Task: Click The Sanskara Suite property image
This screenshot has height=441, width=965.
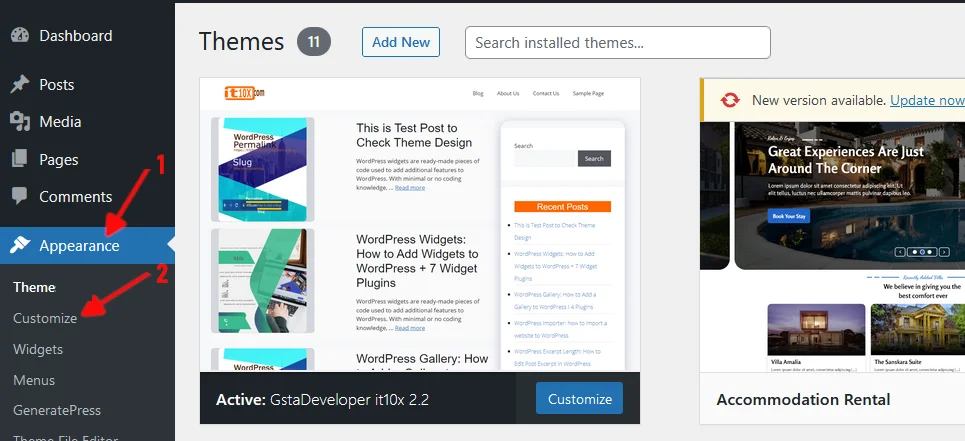Action: pos(916,330)
